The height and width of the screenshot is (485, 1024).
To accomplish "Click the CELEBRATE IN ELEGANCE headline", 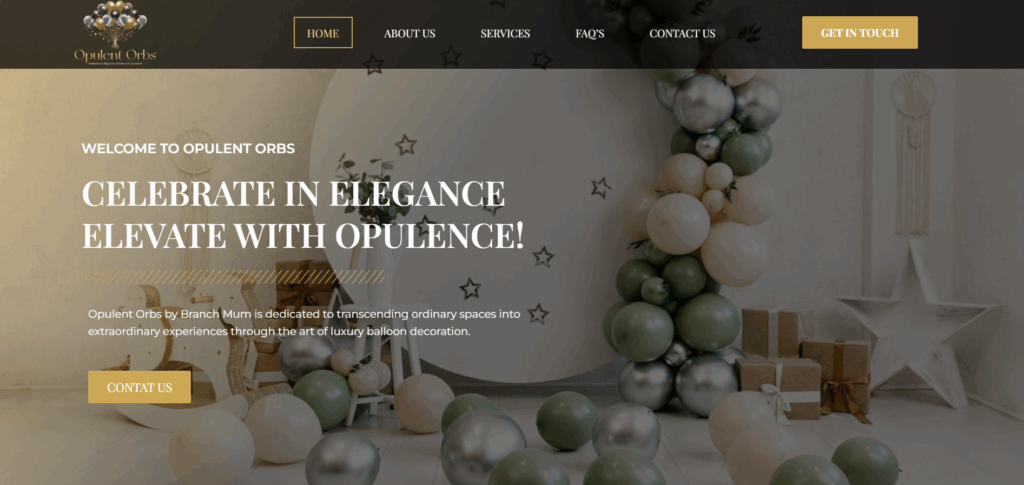I will 293,194.
